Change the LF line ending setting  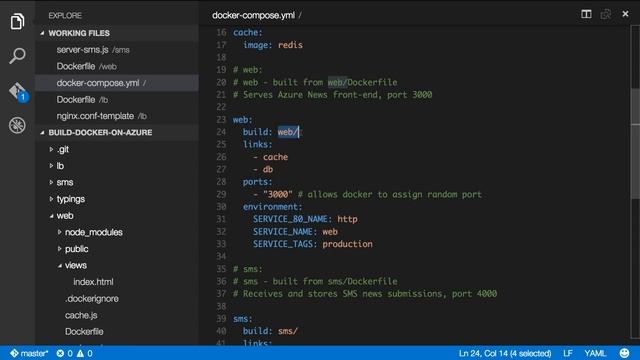point(568,353)
